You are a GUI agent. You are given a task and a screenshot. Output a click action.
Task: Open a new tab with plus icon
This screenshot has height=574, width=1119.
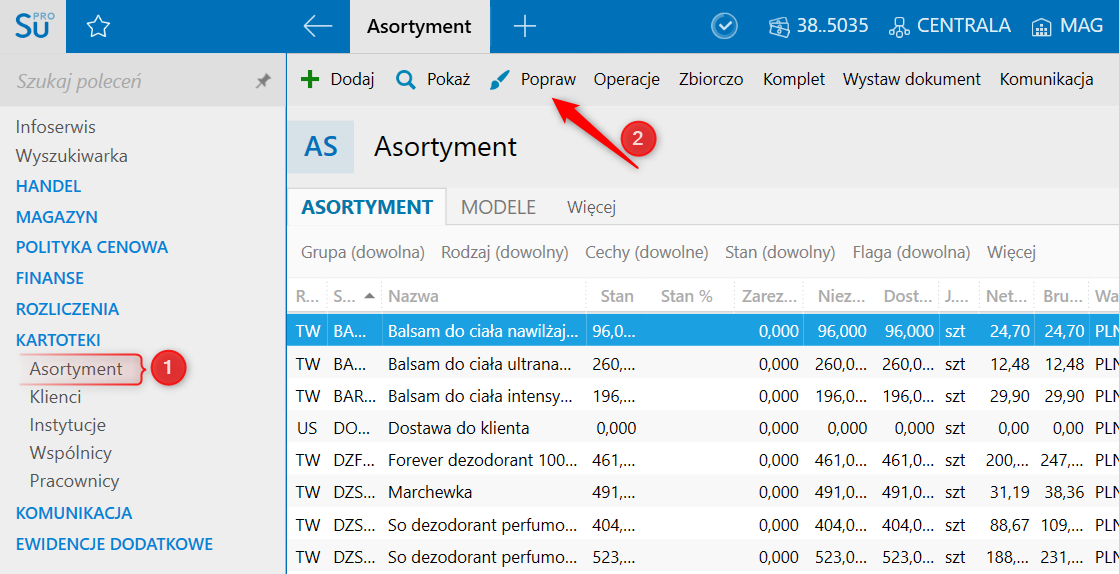[x=524, y=27]
